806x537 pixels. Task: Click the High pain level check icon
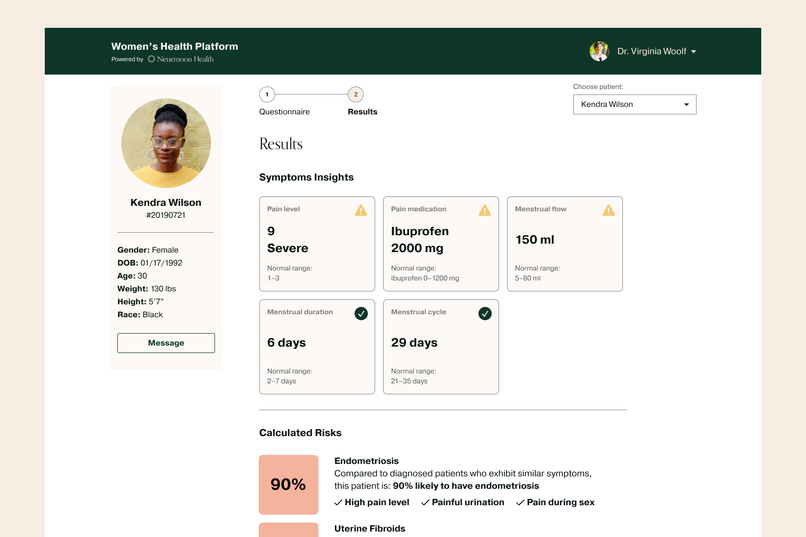click(x=338, y=503)
